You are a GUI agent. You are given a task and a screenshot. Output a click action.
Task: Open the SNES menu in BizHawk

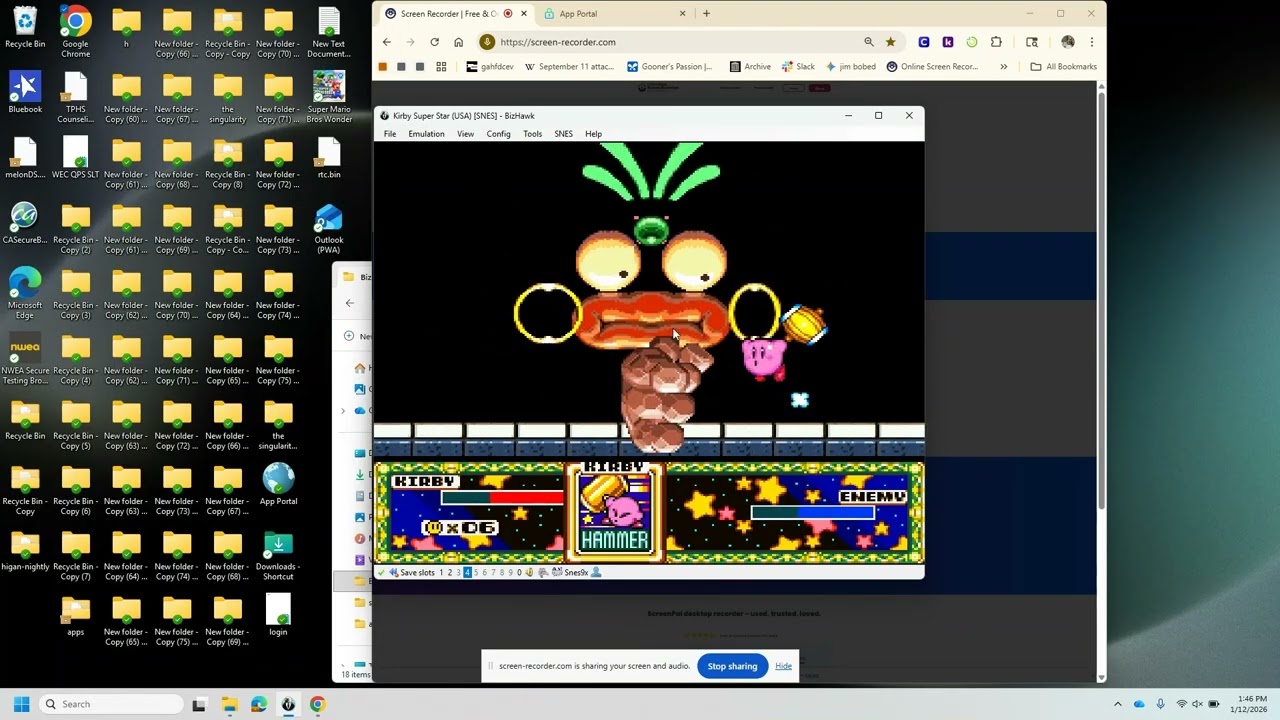tap(563, 134)
